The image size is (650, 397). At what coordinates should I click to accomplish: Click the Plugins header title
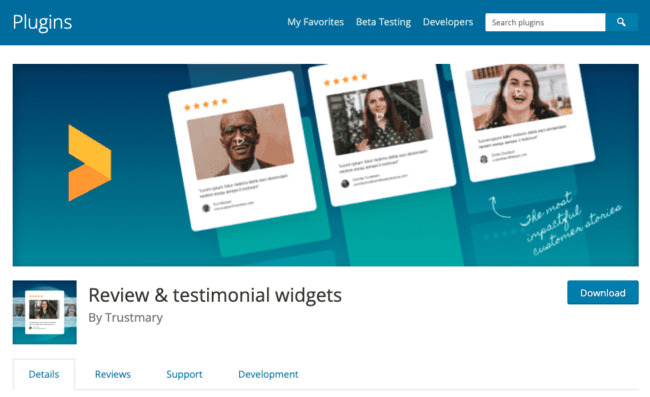(x=42, y=22)
